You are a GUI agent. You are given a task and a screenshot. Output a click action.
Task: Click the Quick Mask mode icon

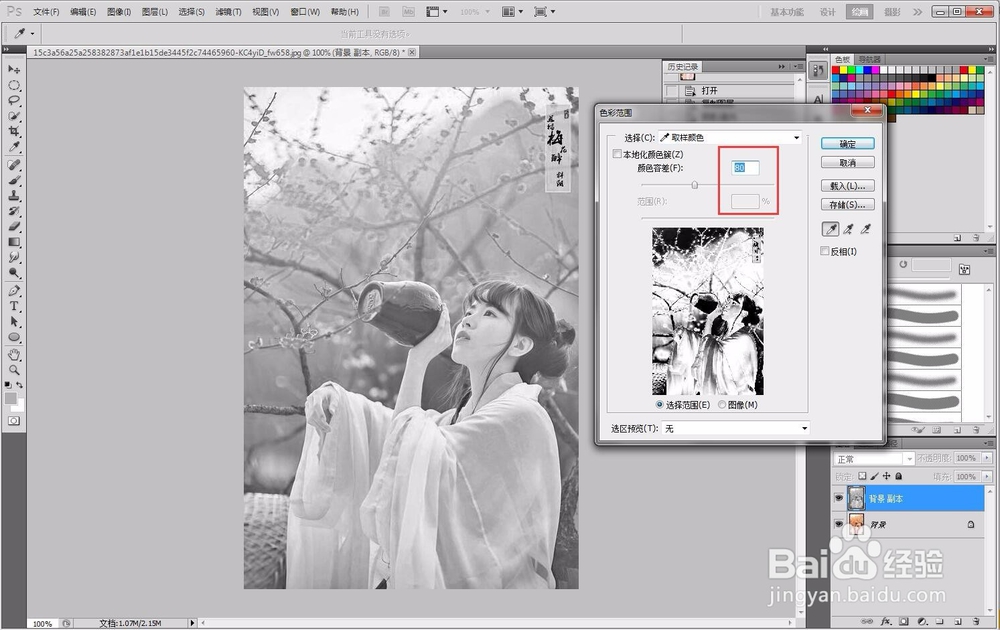click(x=14, y=421)
